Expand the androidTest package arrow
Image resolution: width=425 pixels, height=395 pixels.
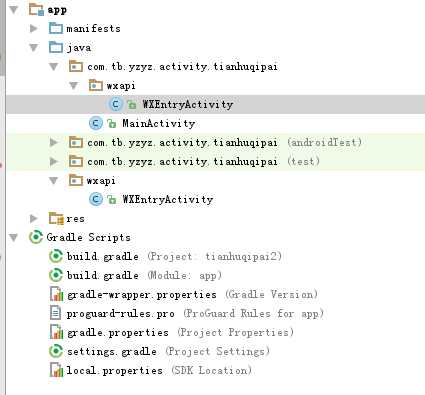53,143
